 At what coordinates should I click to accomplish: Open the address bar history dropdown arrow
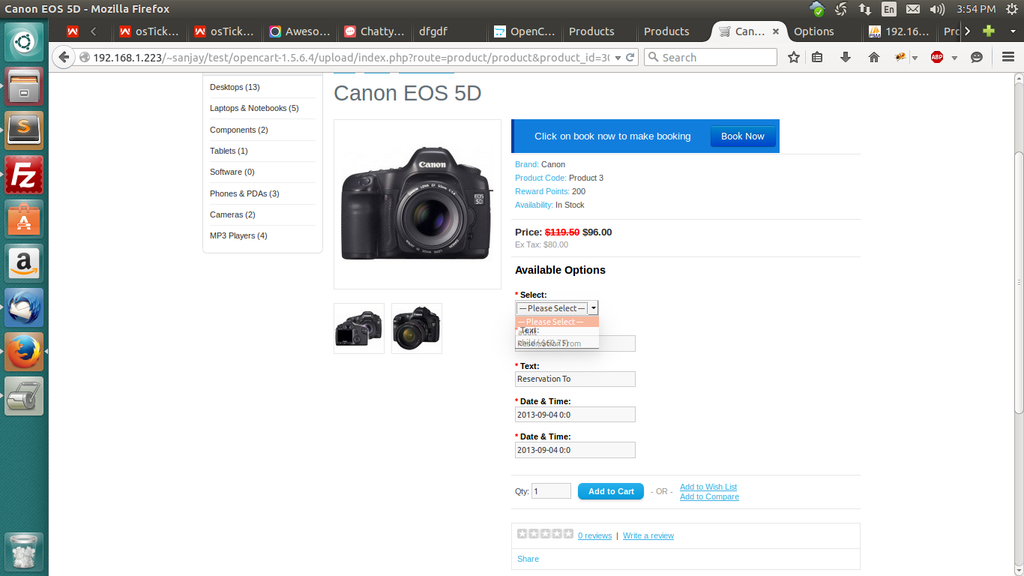pos(618,57)
